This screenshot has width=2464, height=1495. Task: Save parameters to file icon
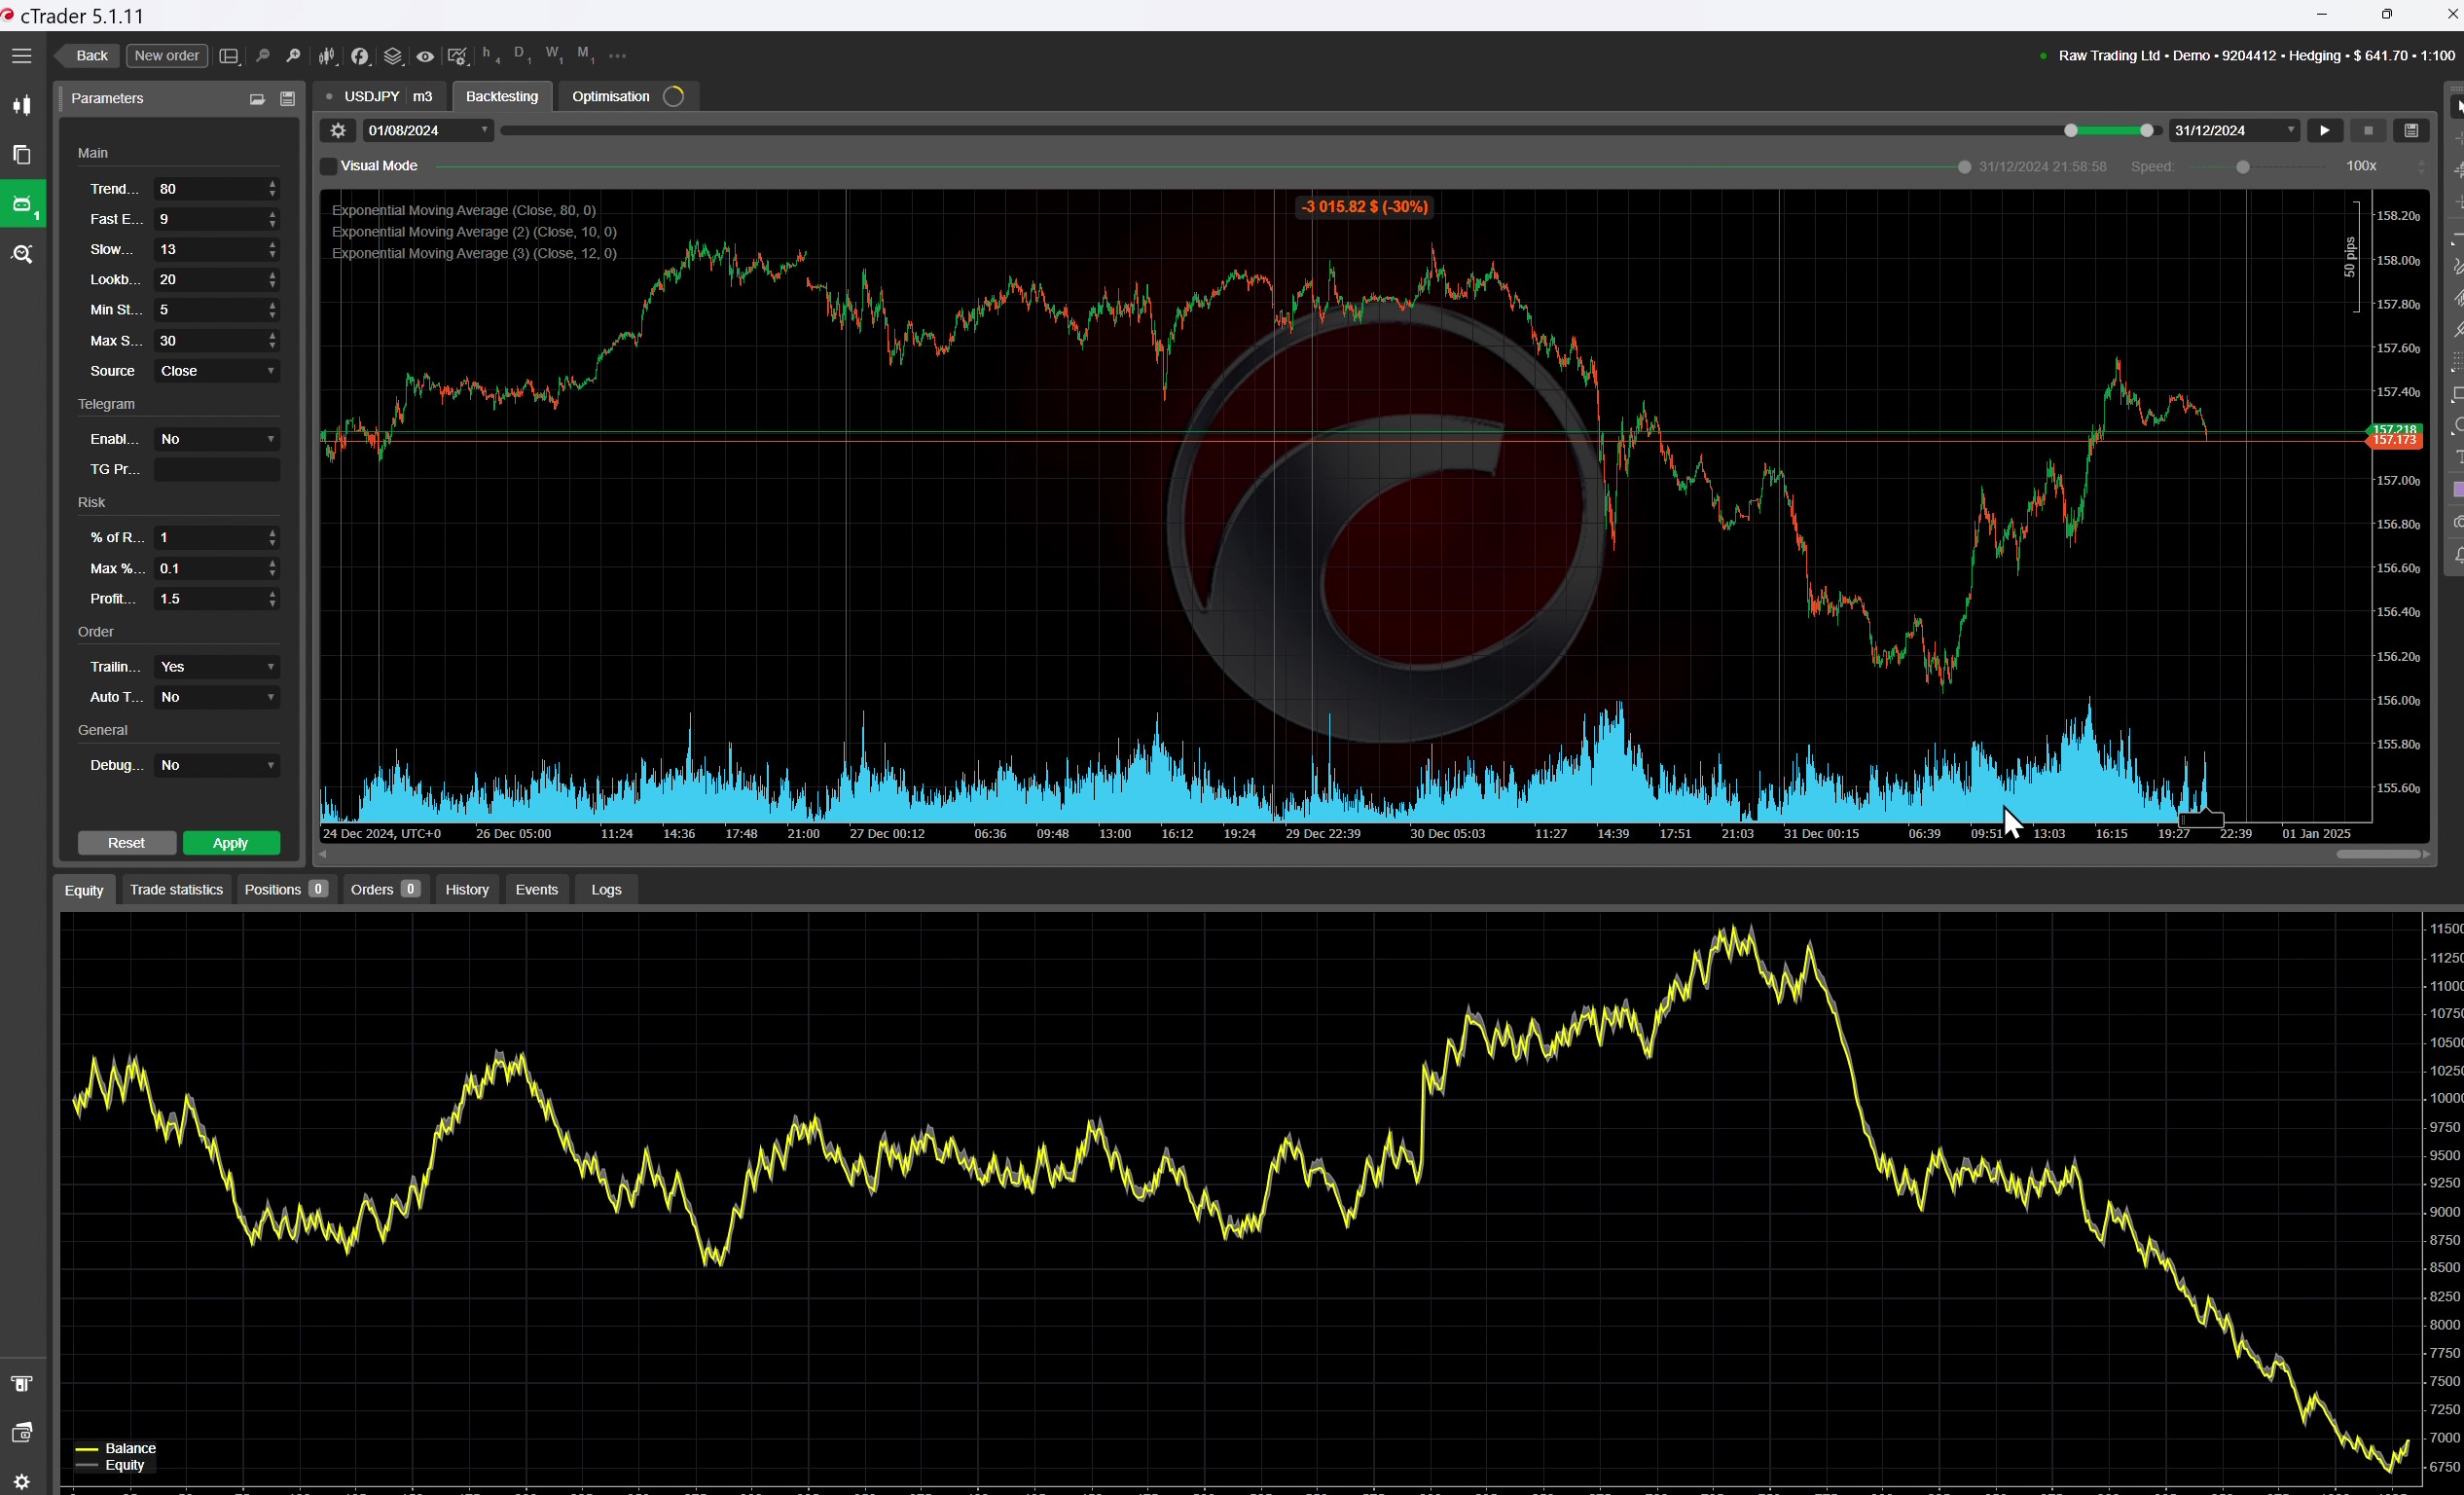pos(288,98)
